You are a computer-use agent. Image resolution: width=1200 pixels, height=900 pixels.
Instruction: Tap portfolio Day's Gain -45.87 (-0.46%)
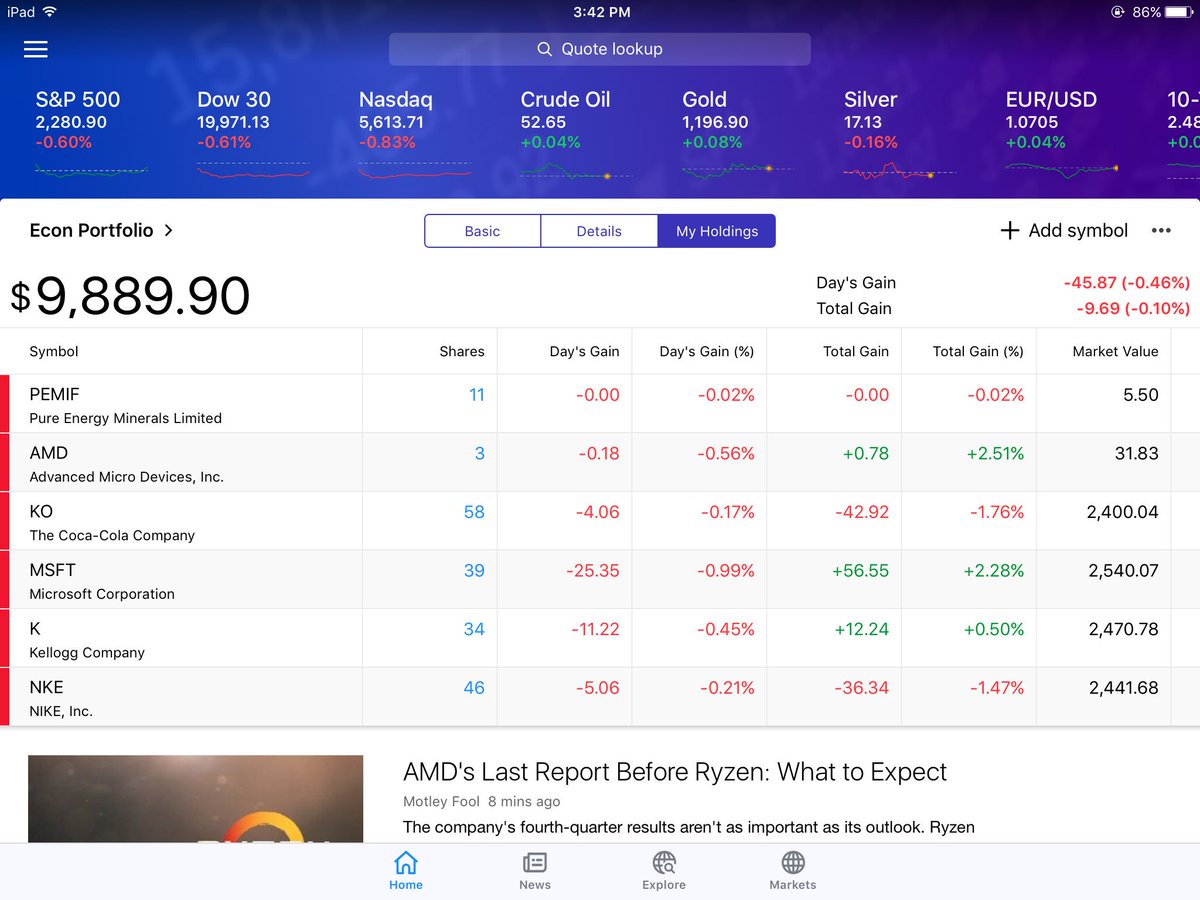click(1127, 283)
